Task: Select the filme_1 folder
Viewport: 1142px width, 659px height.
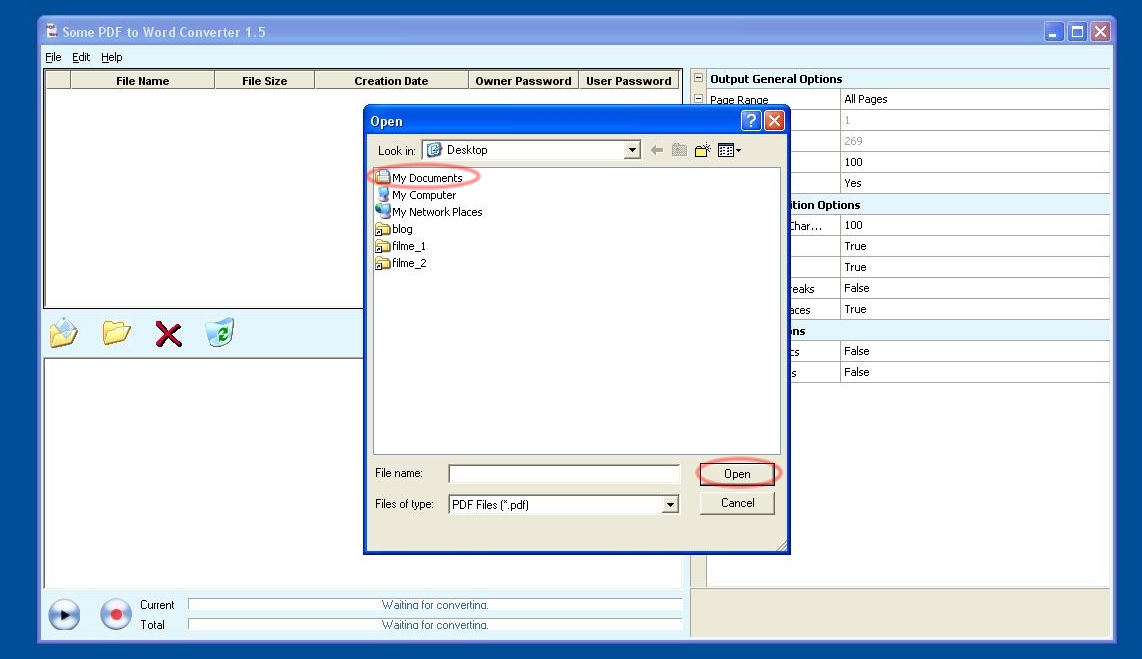Action: pos(401,246)
